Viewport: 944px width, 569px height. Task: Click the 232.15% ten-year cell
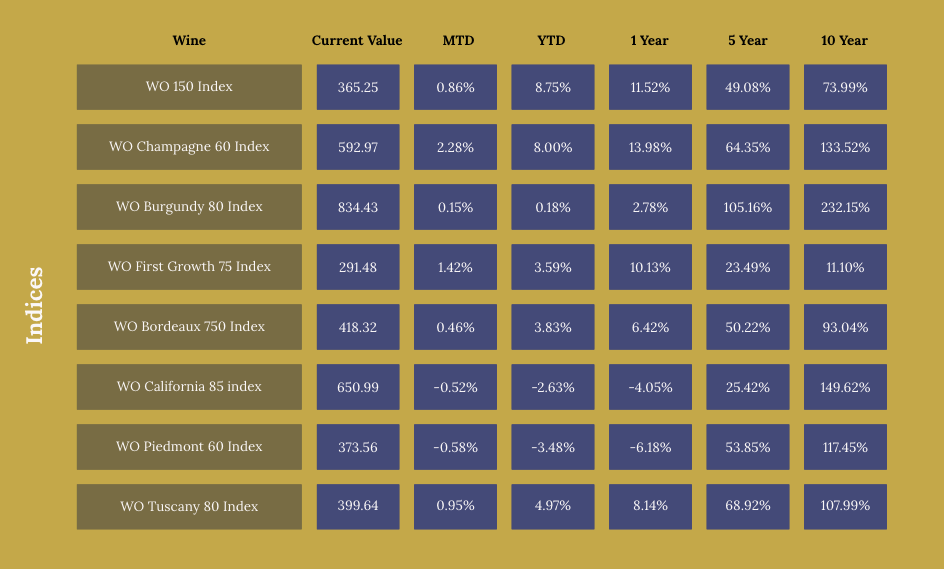(845, 207)
